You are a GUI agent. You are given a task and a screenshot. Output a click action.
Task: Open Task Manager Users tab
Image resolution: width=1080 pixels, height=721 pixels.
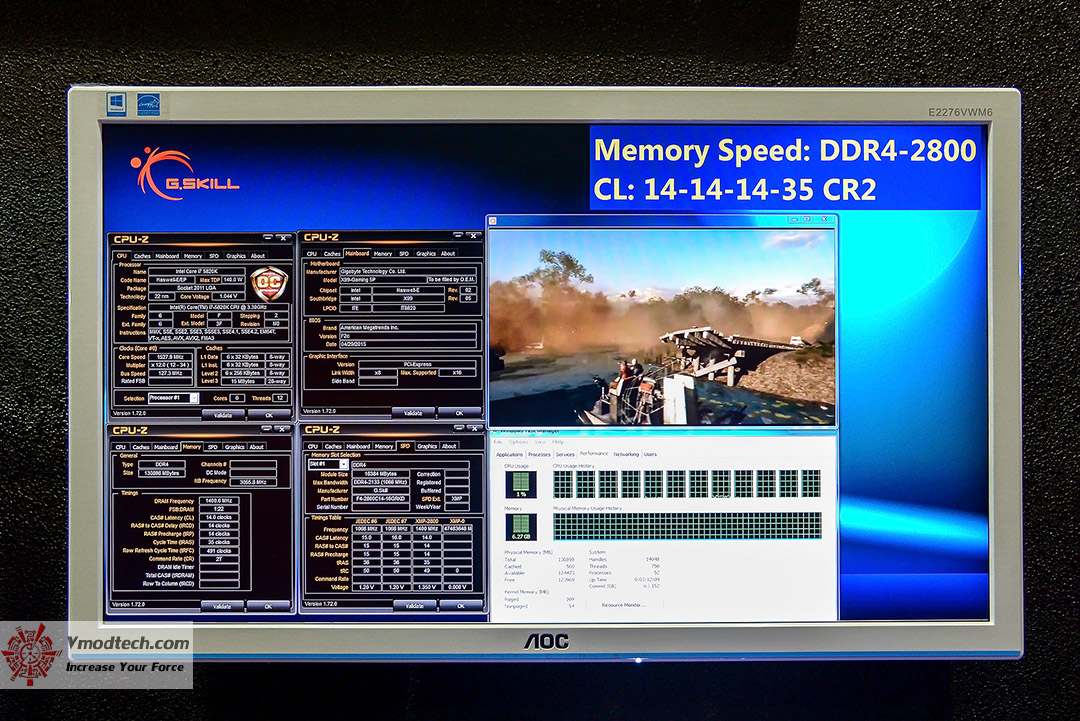(650, 454)
